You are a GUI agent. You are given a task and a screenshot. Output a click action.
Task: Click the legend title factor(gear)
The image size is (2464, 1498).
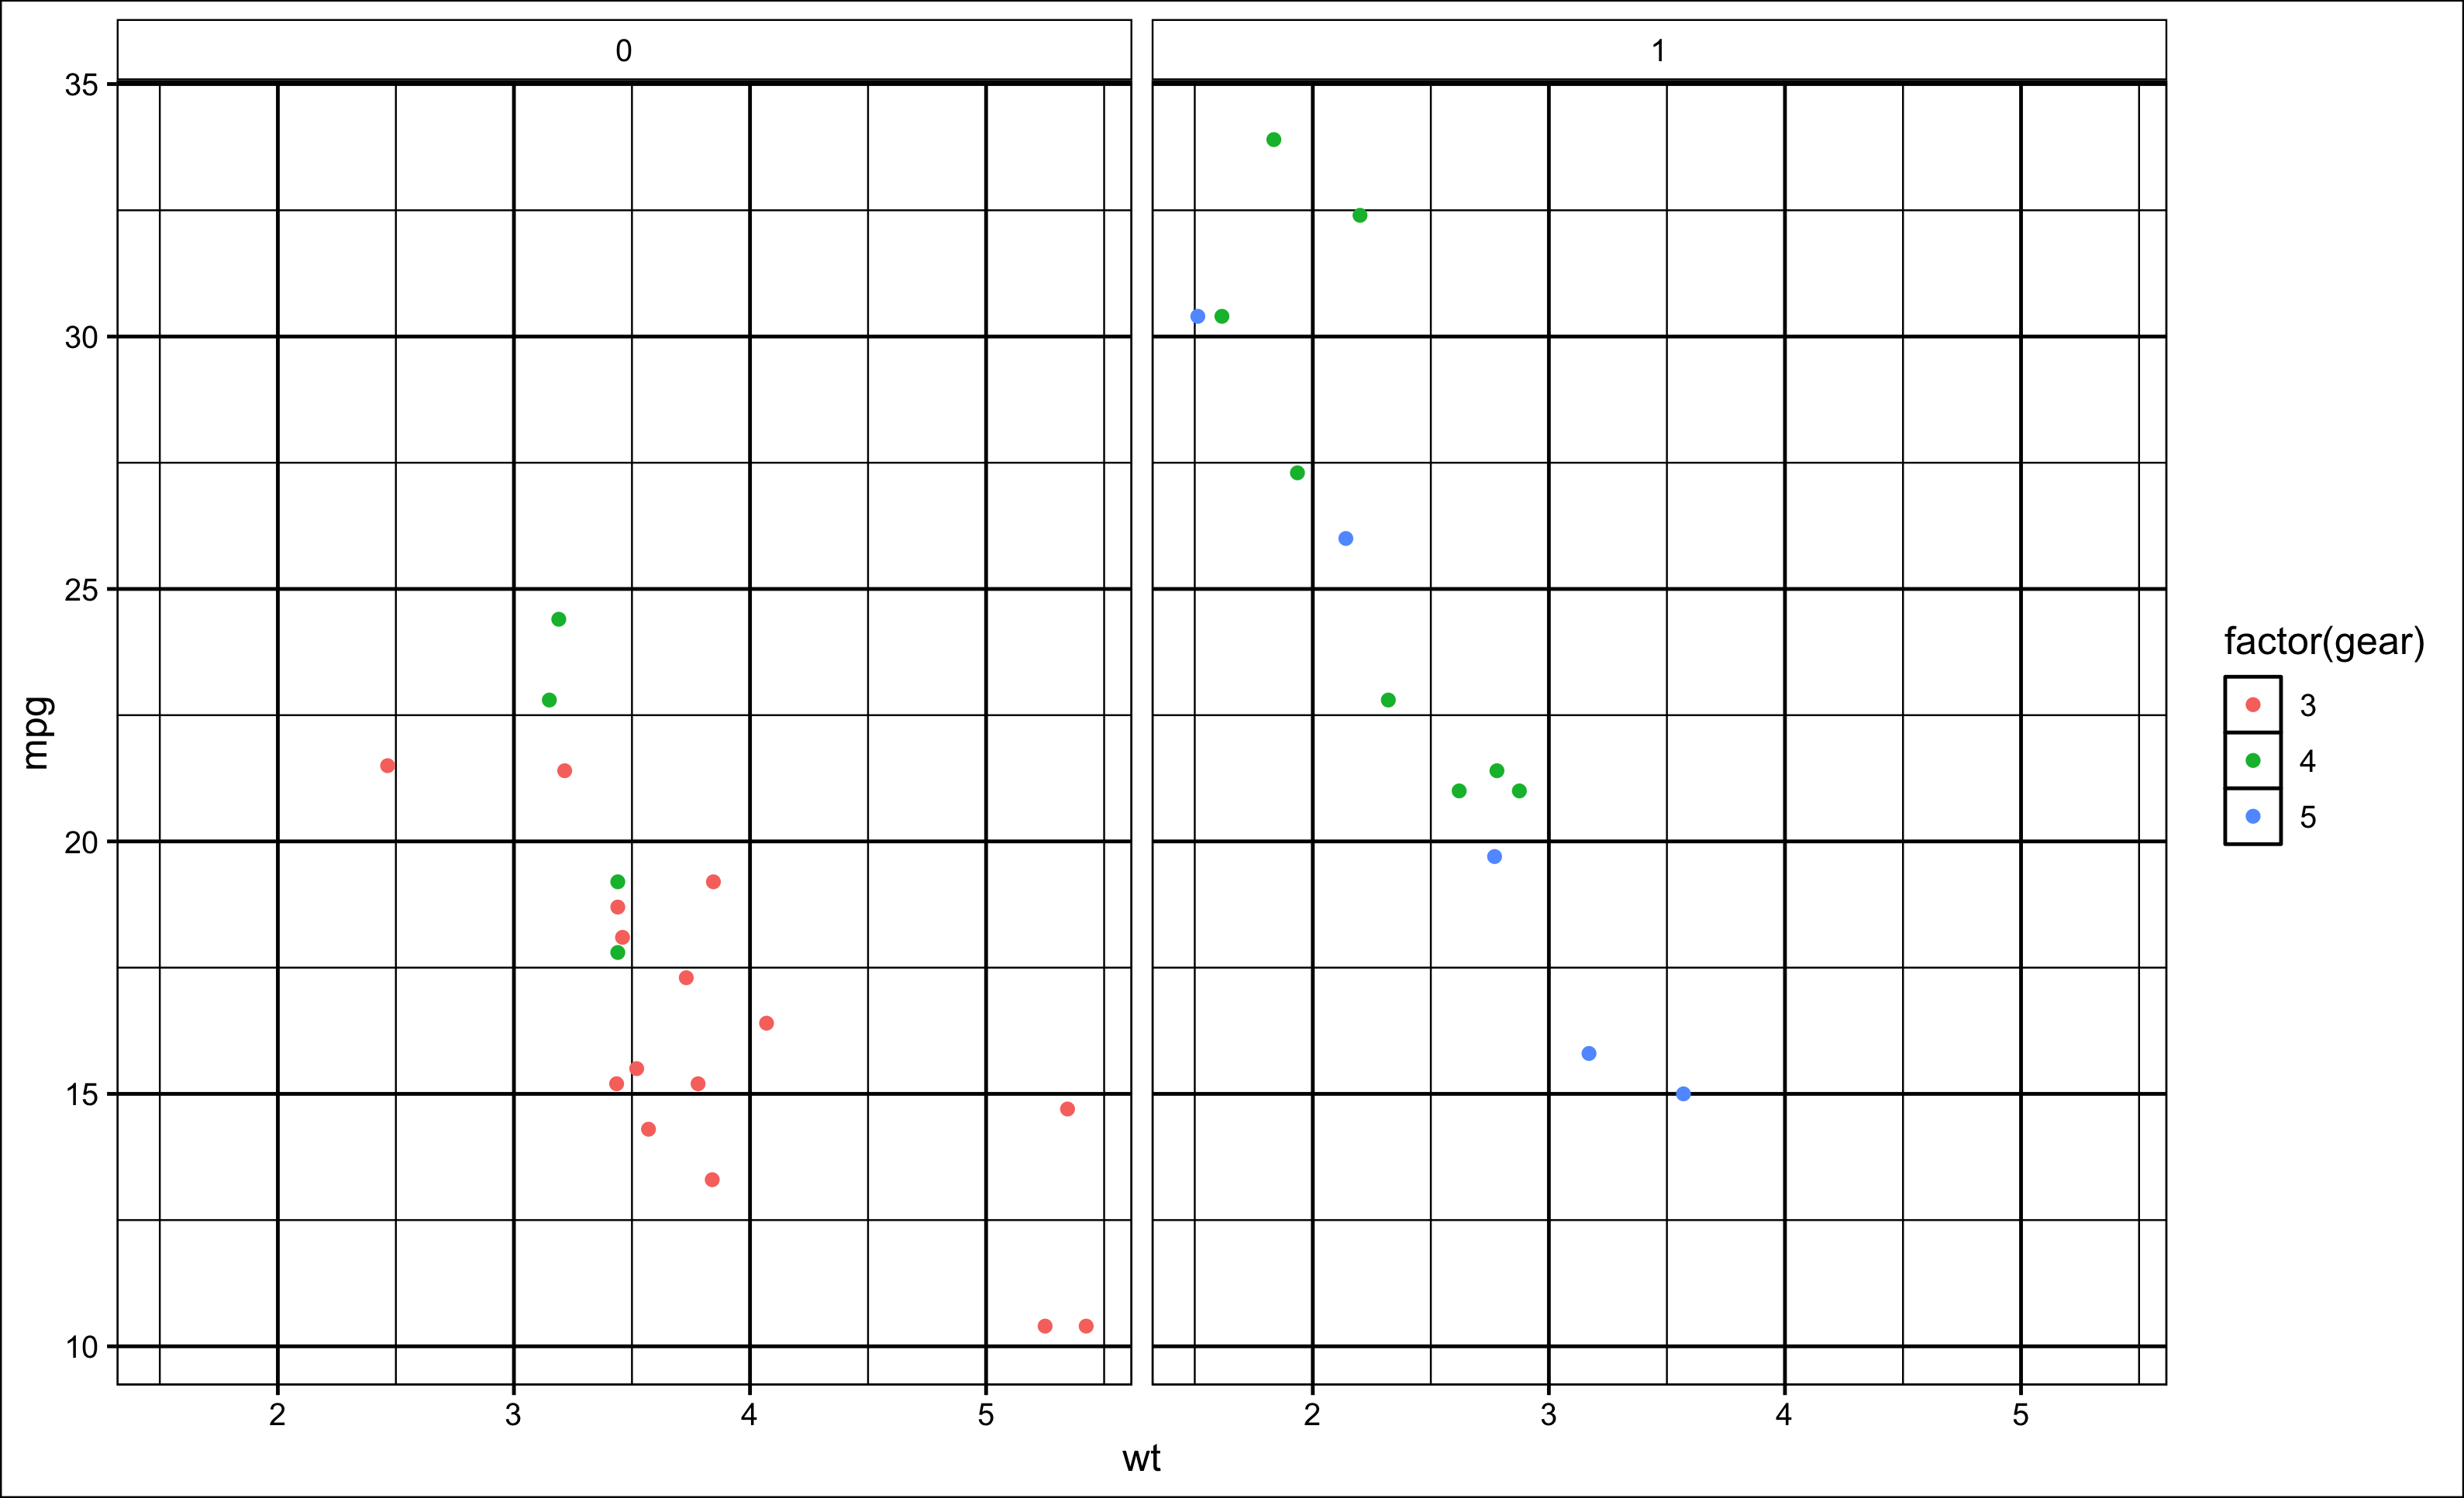2324,642
